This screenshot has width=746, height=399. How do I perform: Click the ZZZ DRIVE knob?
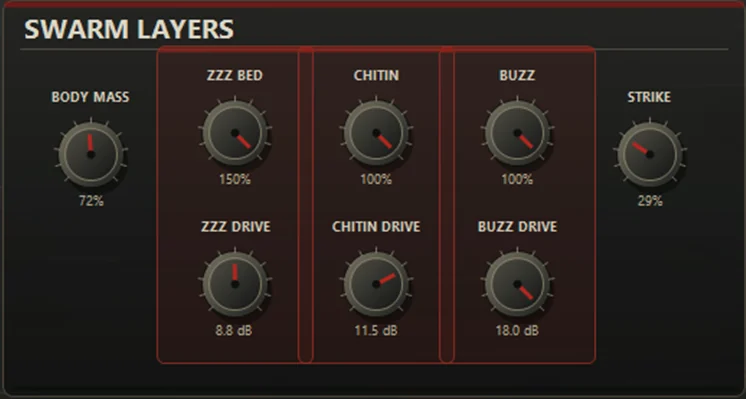click(235, 284)
